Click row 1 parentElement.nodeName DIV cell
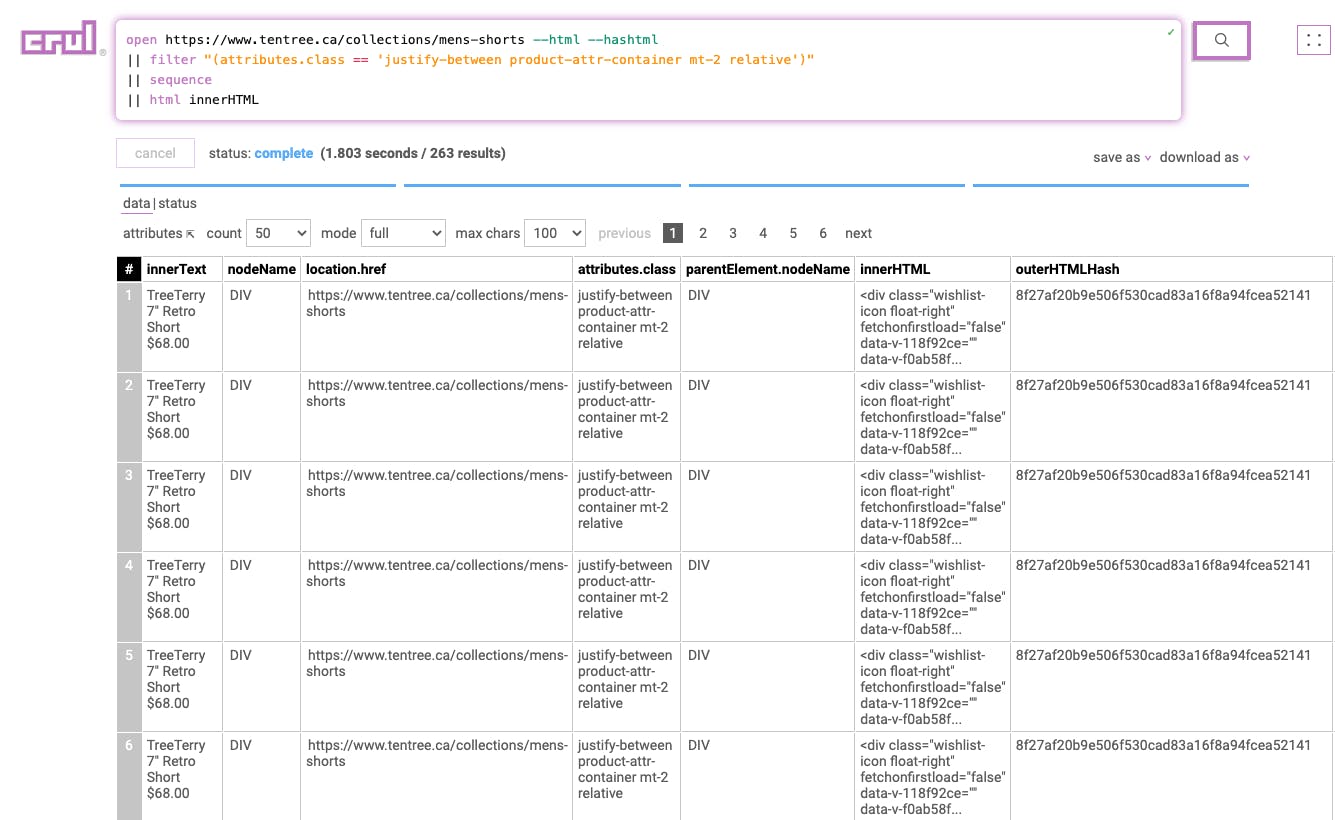This screenshot has width=1335, height=820. (768, 326)
